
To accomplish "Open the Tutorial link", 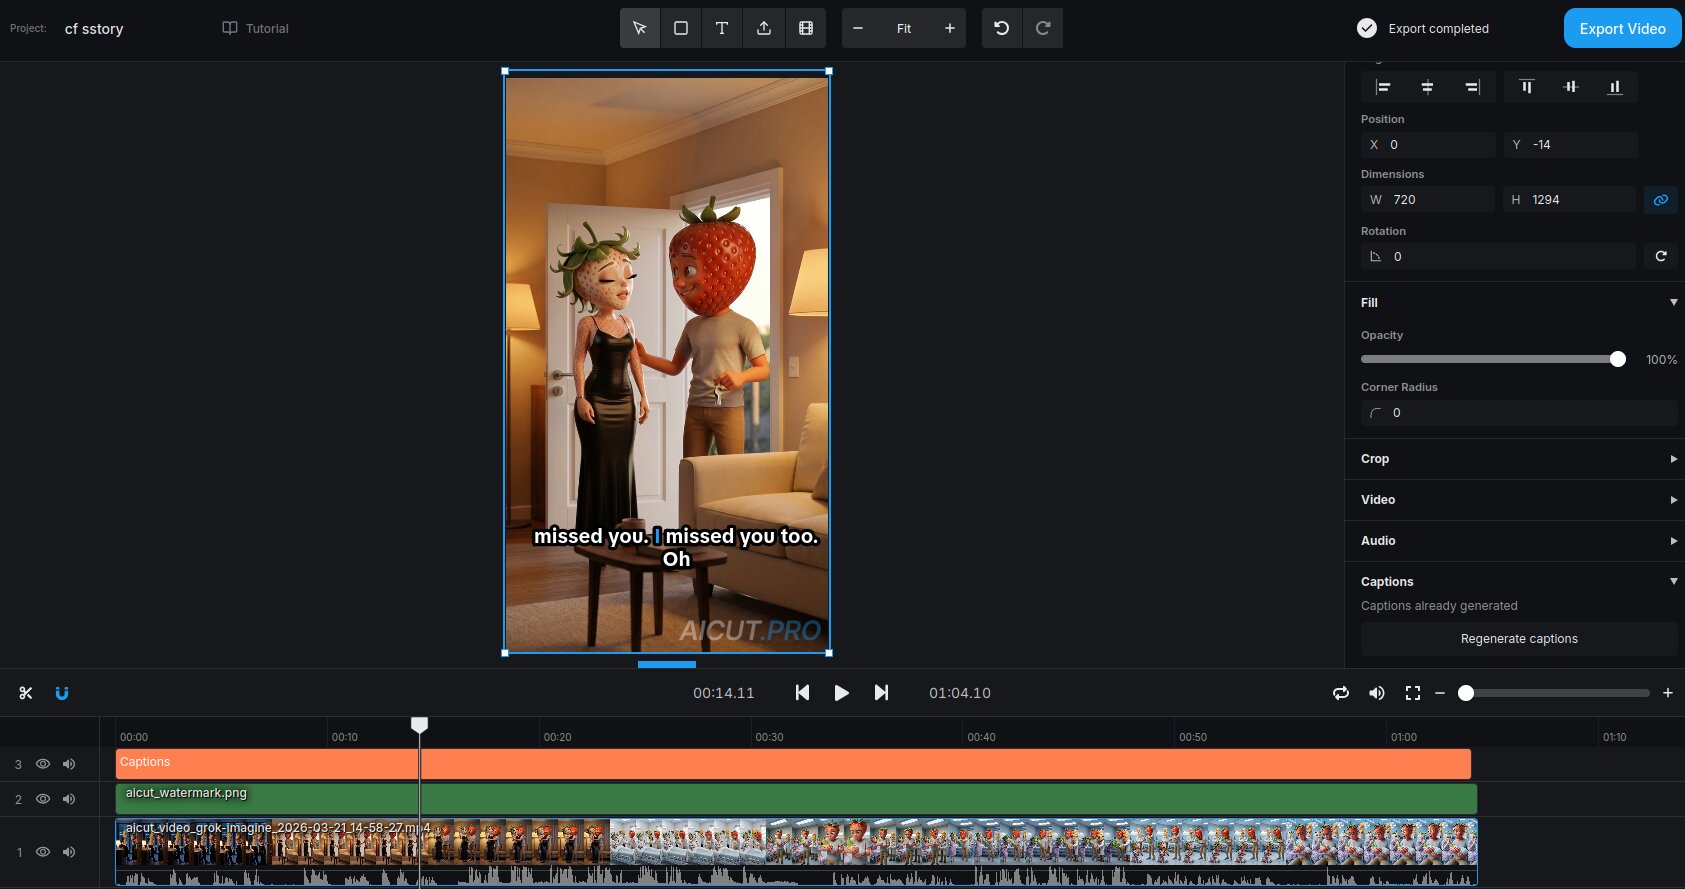I will pyautogui.click(x=255, y=28).
